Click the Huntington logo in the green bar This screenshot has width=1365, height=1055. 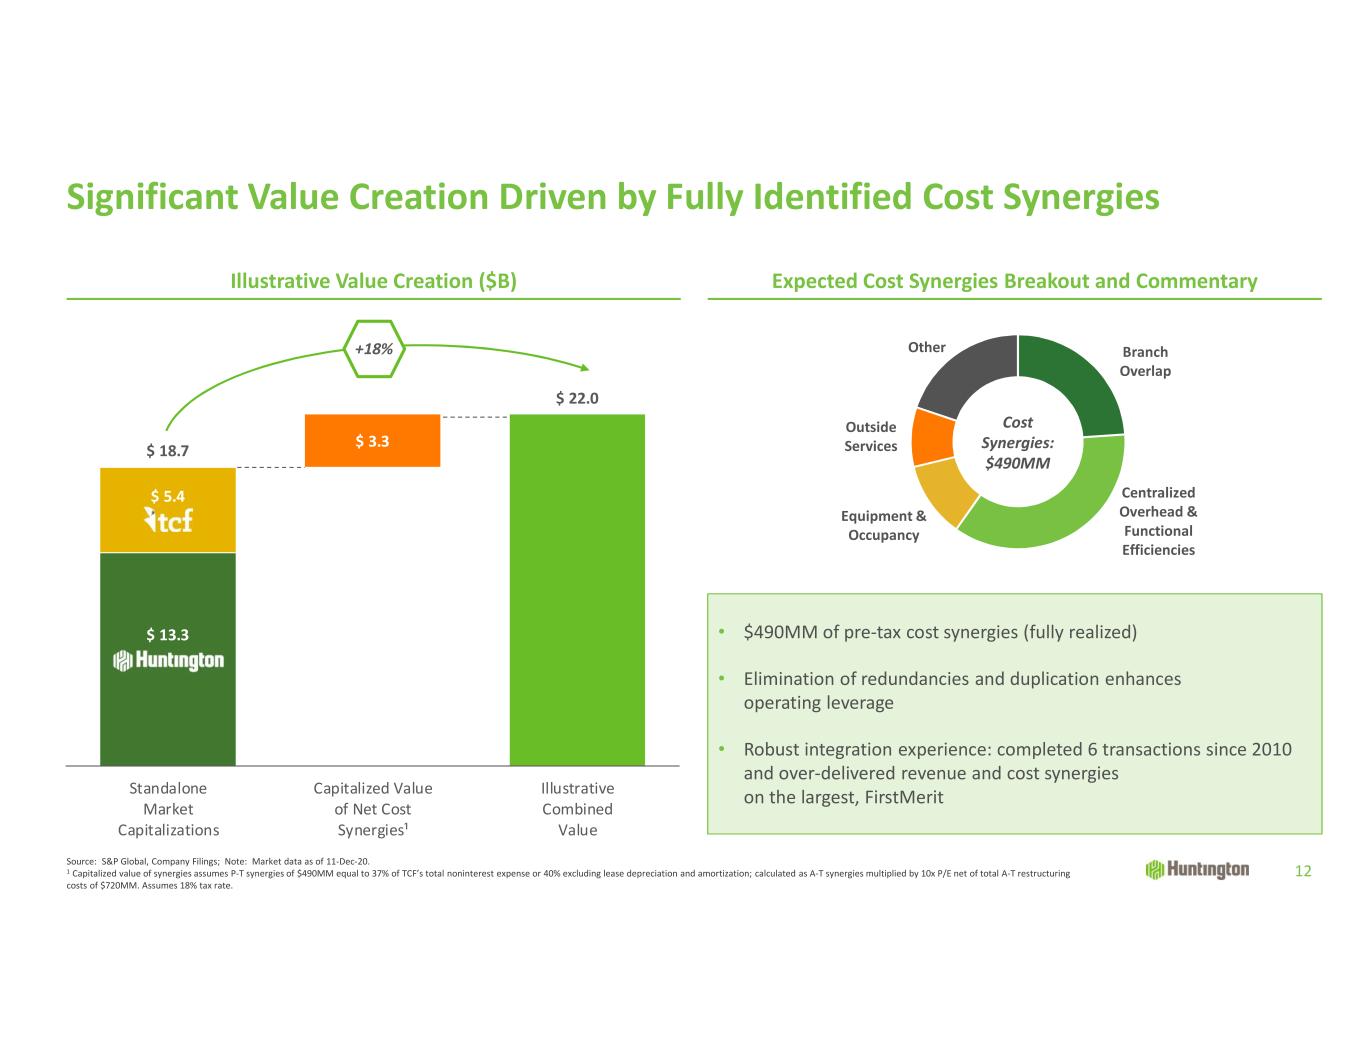168,661
